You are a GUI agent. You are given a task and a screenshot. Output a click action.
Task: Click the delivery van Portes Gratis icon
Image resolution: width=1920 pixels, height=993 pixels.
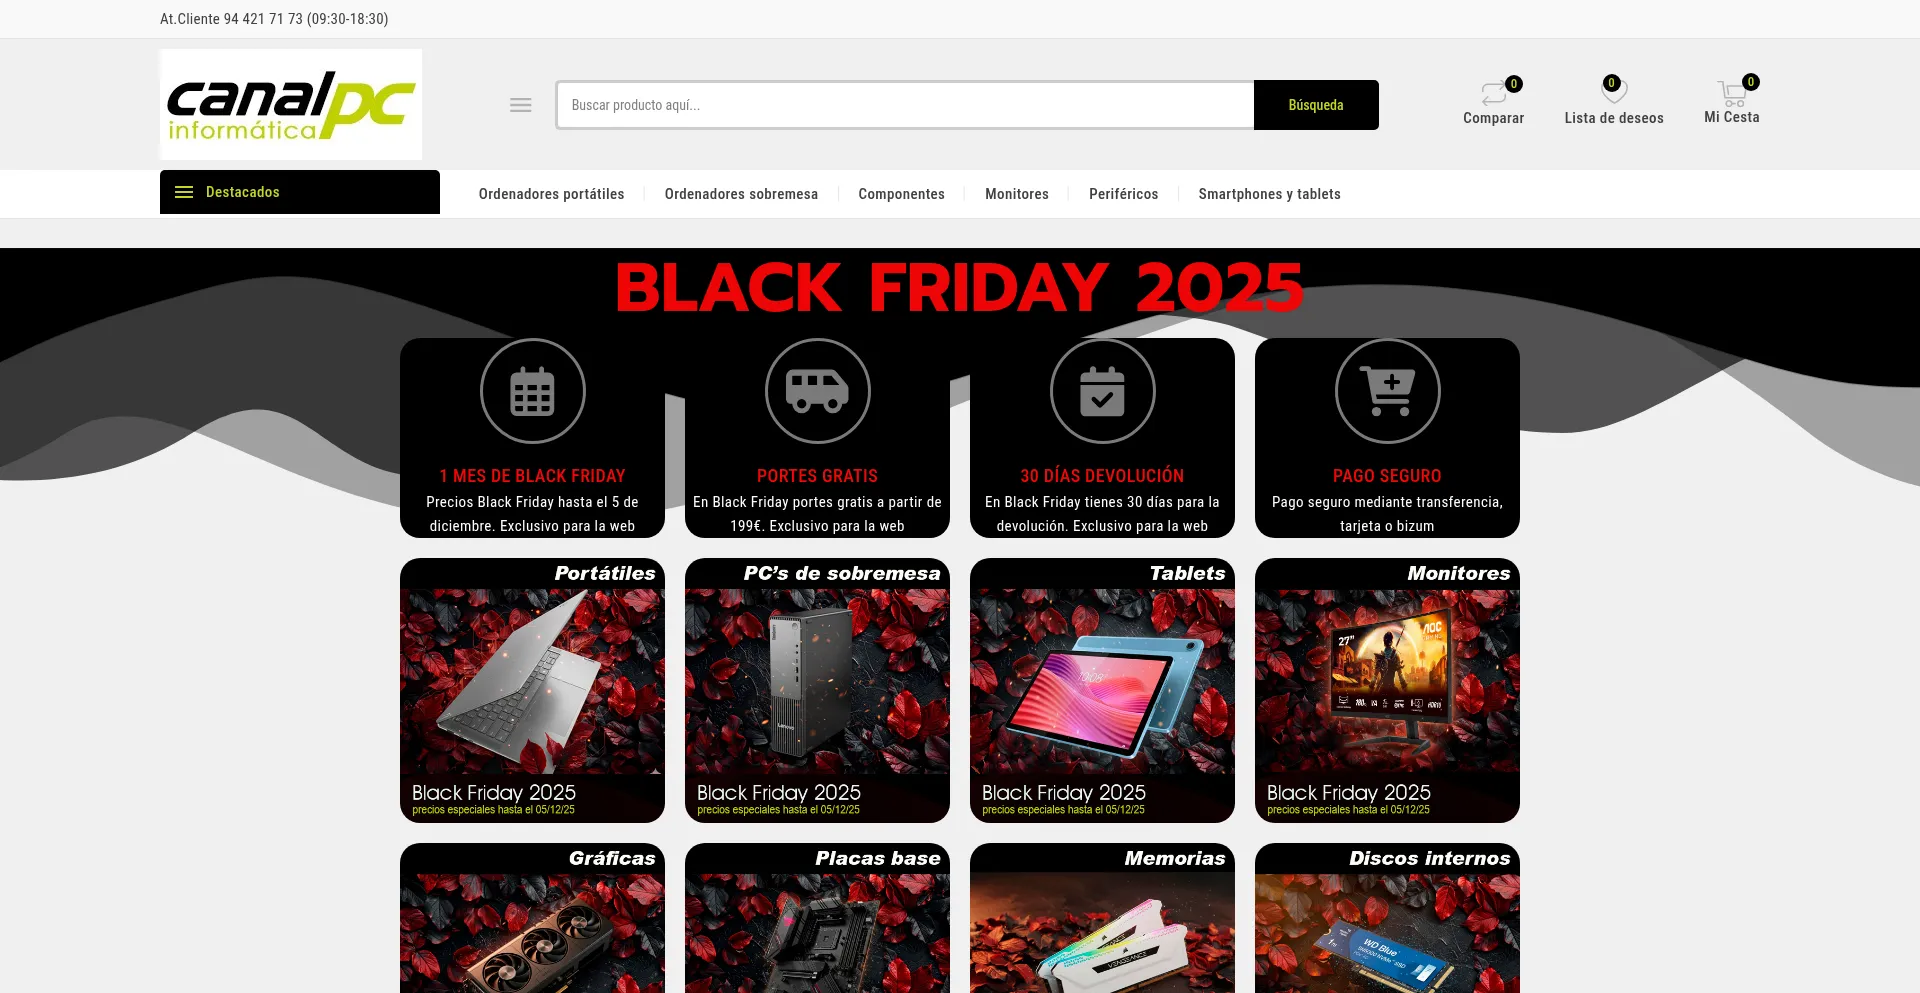click(x=817, y=391)
